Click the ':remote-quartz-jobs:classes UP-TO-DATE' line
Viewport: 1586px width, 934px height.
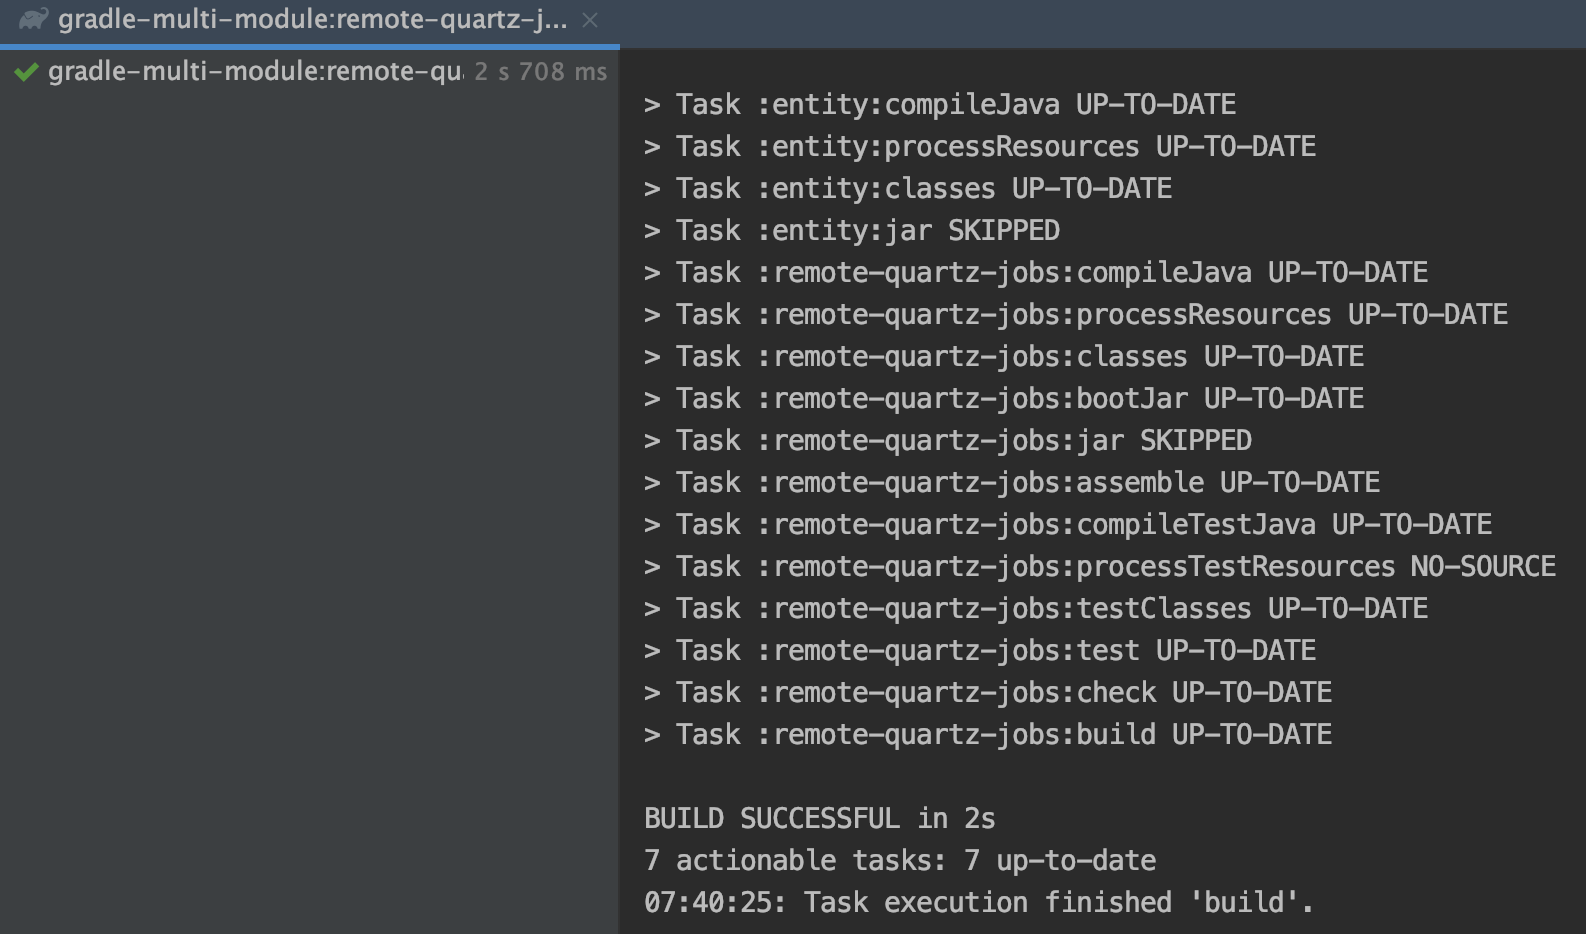pos(1004,356)
